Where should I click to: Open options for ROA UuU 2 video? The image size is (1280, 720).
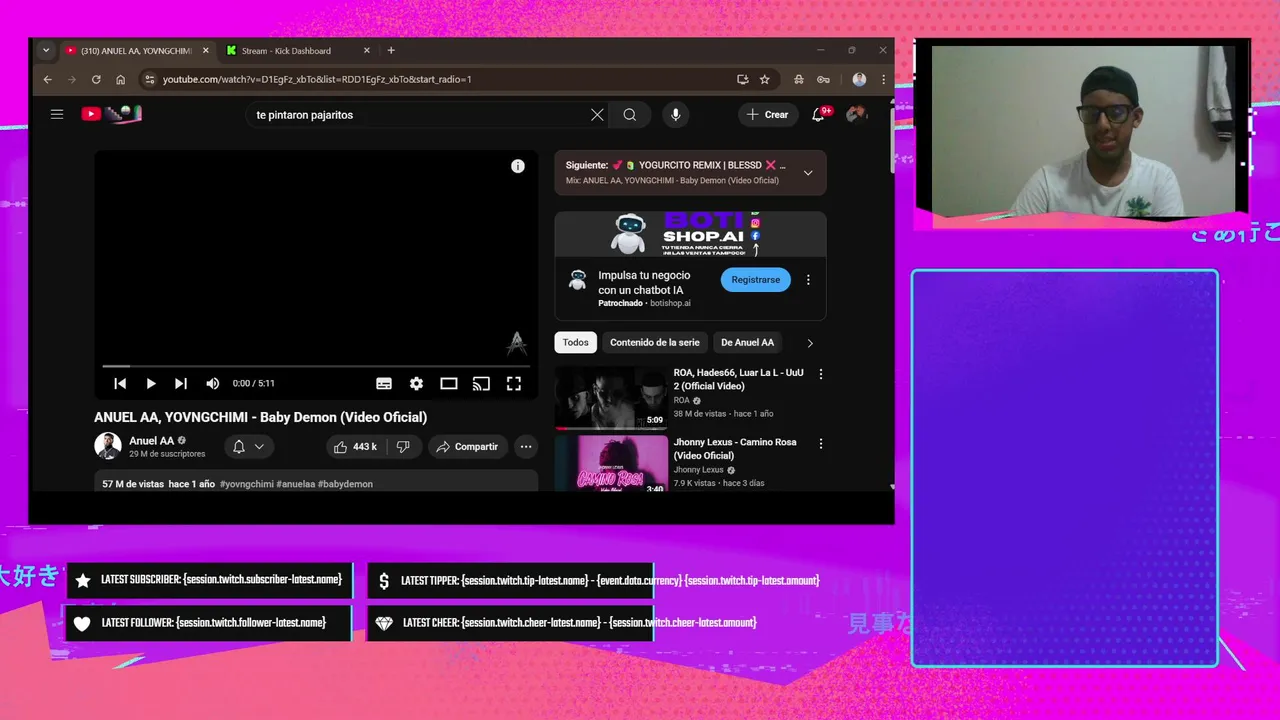(821, 374)
